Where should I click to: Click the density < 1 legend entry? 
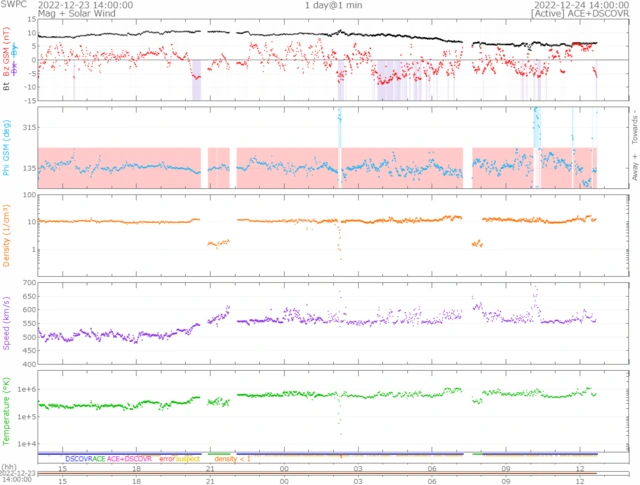232,457
